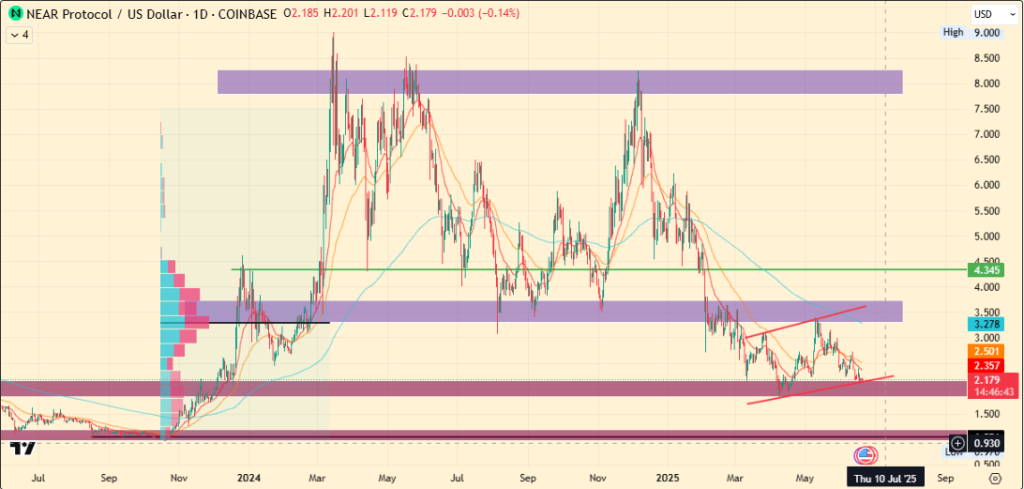Select the lower red trendline near 2.000

pyautogui.click(x=820, y=390)
